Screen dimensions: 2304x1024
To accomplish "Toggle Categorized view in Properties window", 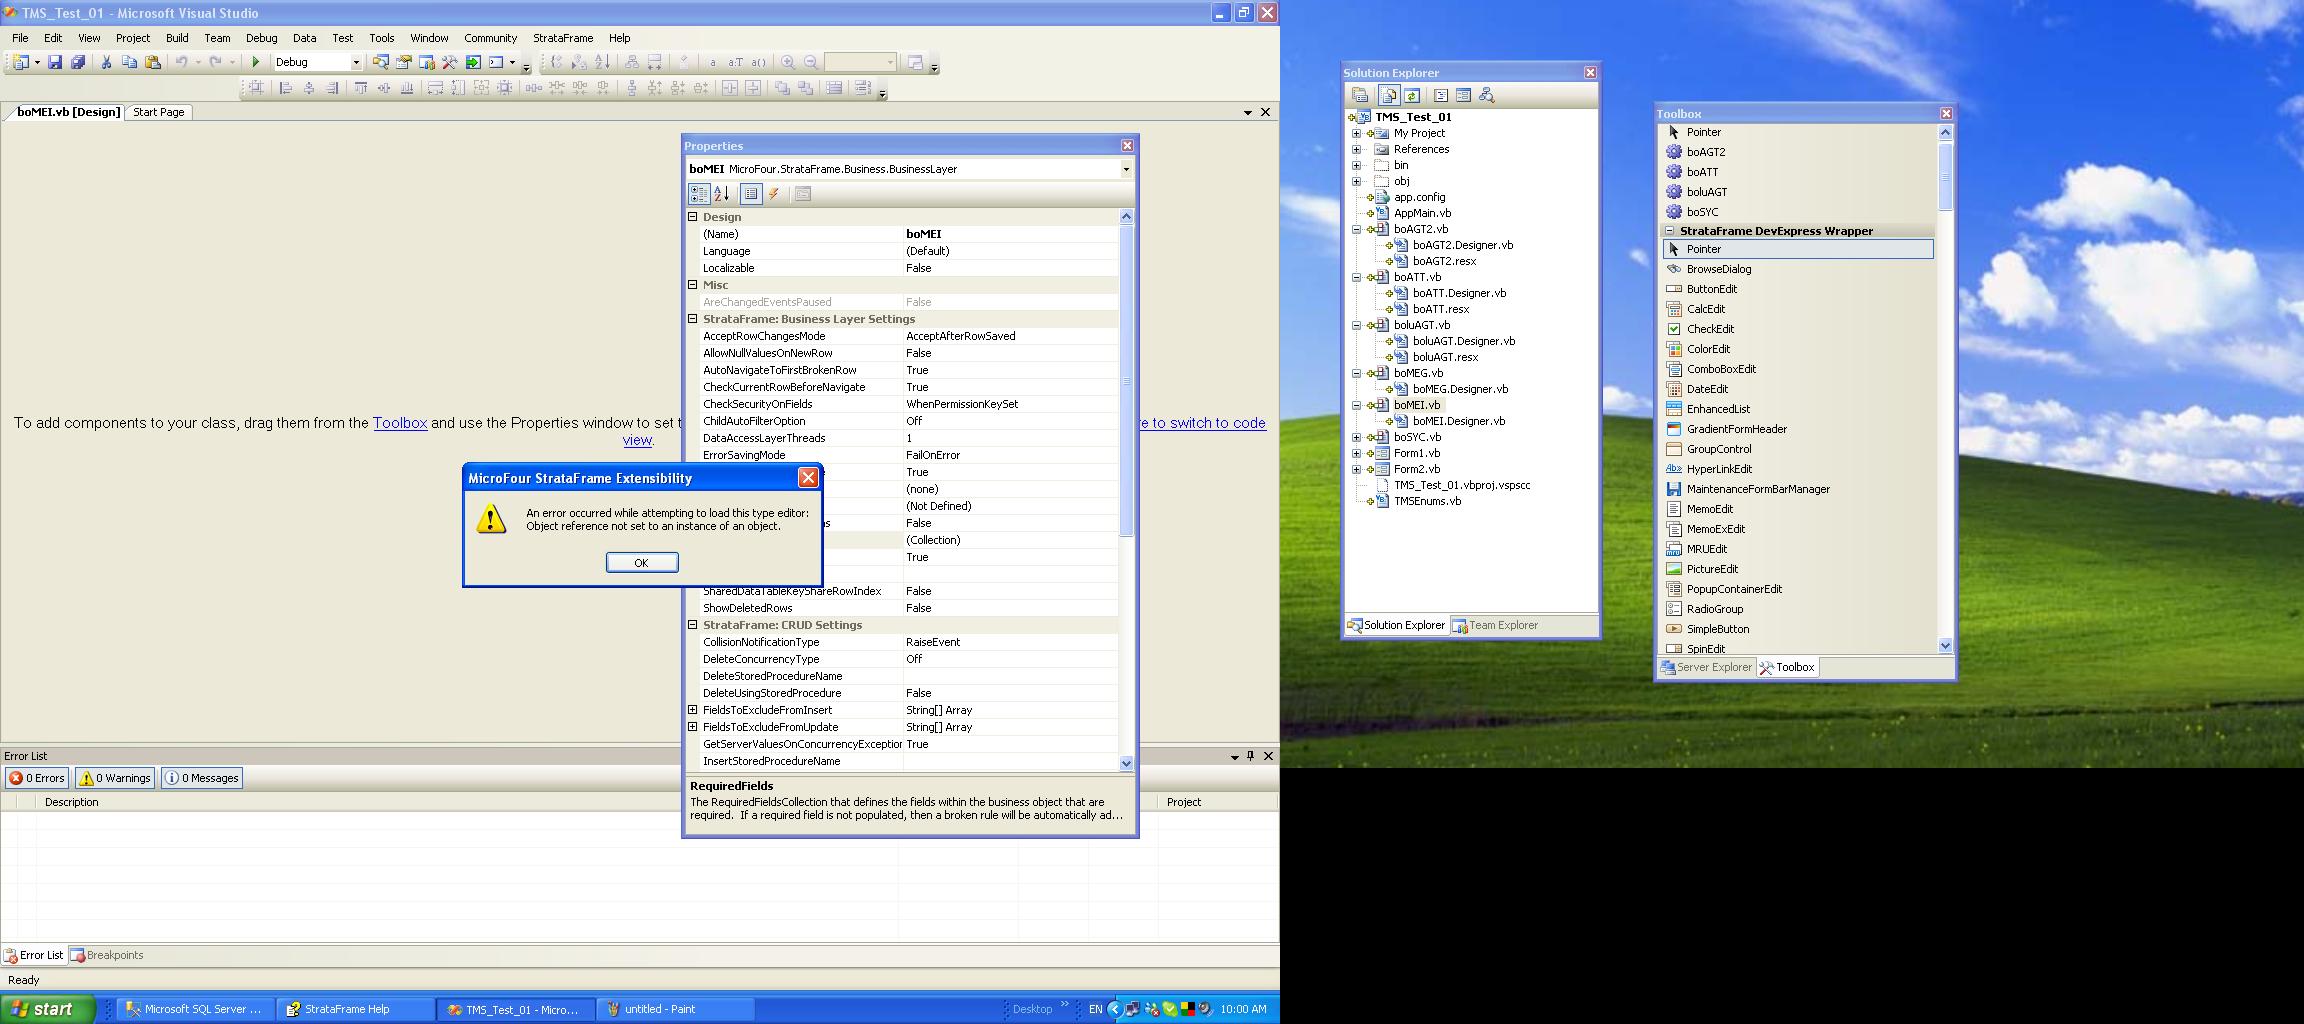I will click(699, 194).
